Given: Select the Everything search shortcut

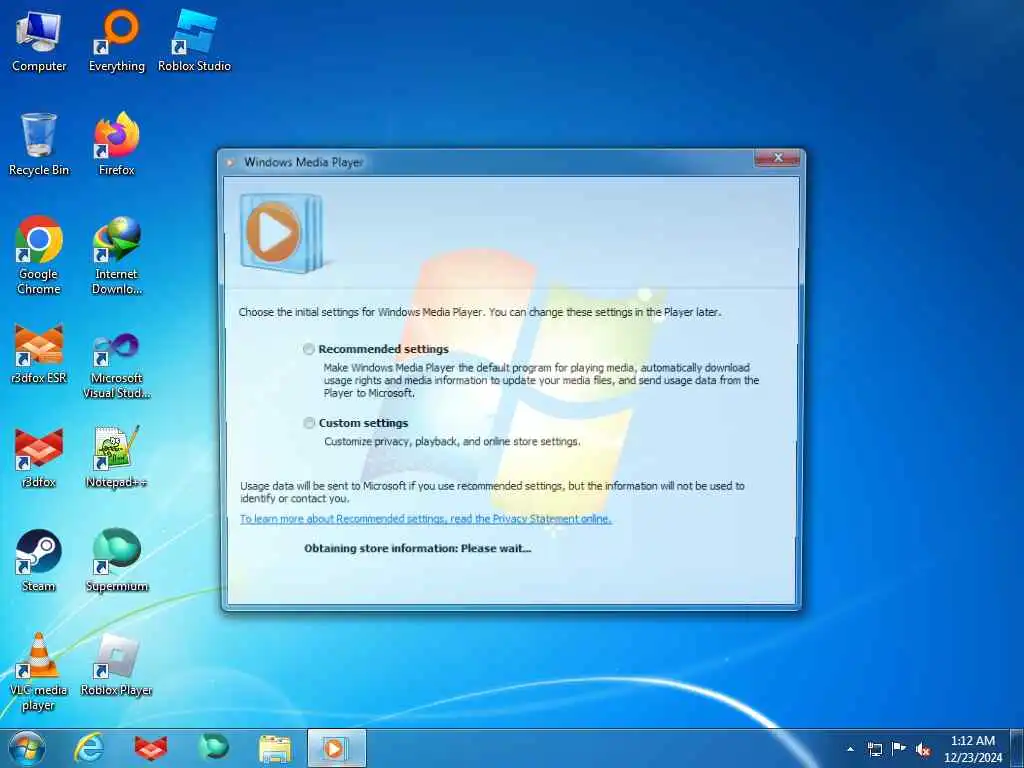Looking at the screenshot, I should point(117,41).
